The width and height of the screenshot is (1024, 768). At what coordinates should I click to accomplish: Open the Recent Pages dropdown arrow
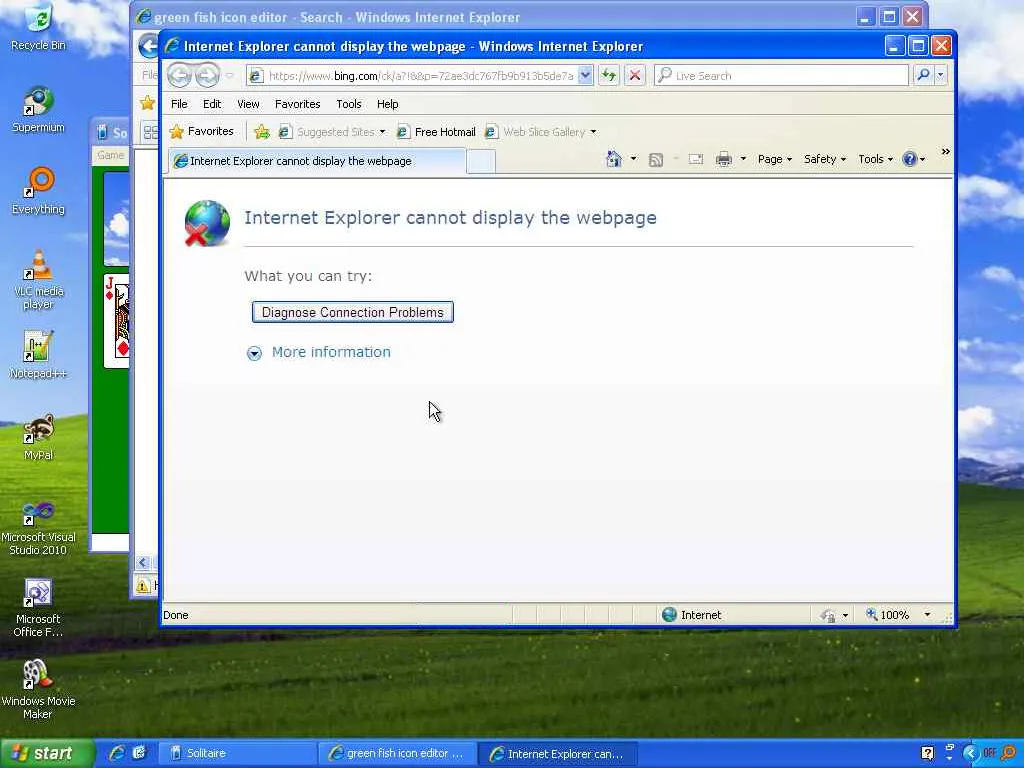pos(229,76)
